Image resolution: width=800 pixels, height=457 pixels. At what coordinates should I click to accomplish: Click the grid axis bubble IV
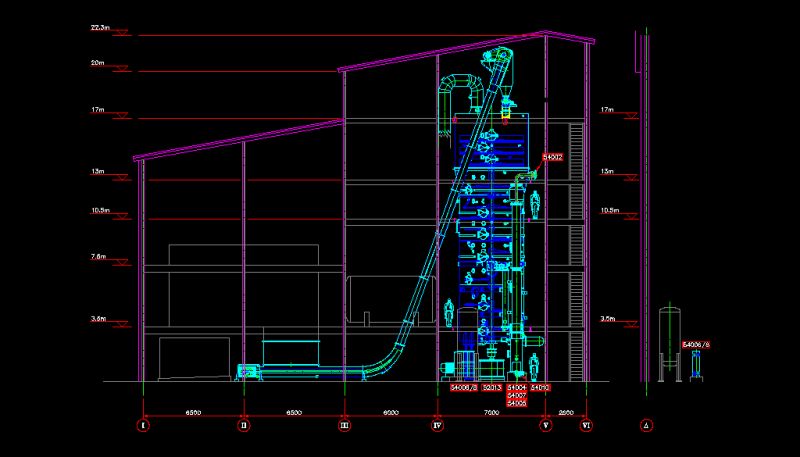437,426
